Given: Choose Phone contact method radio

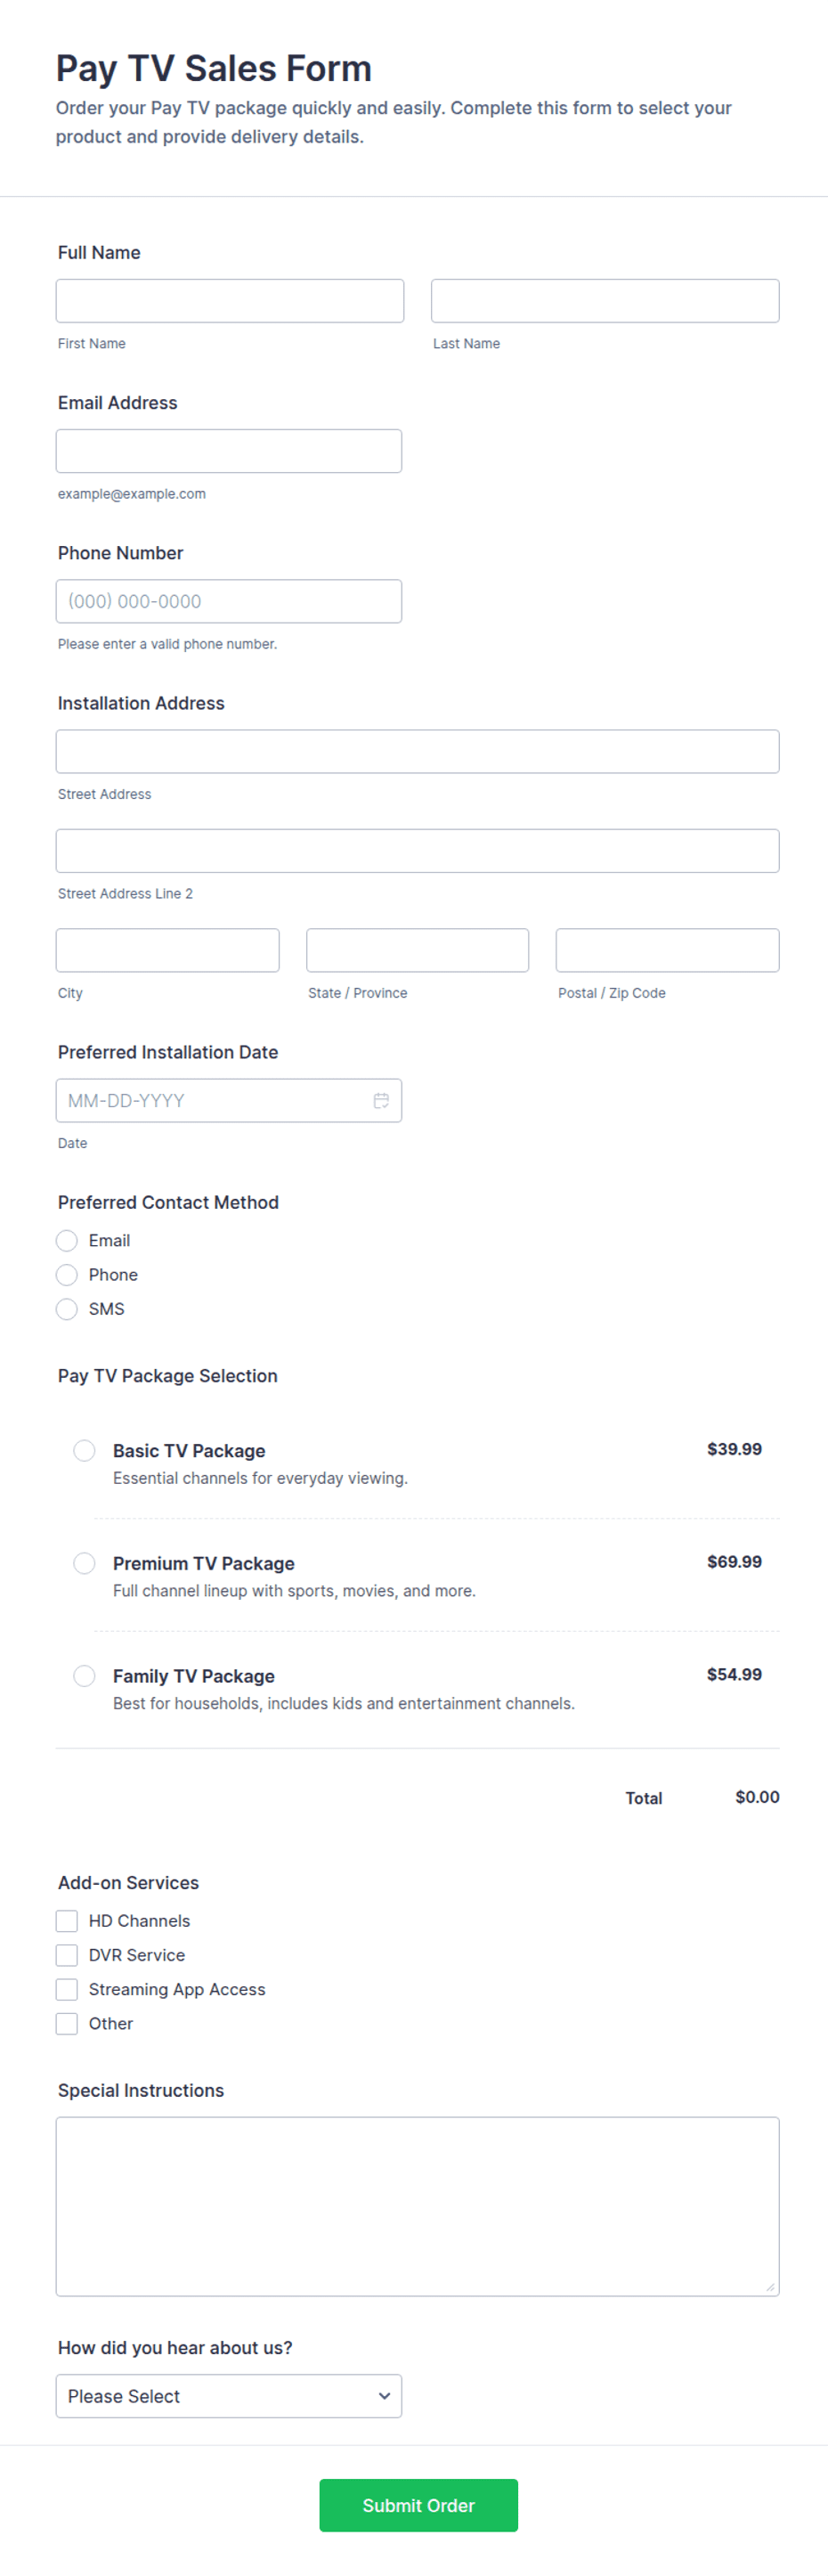Looking at the screenshot, I should click(x=67, y=1274).
